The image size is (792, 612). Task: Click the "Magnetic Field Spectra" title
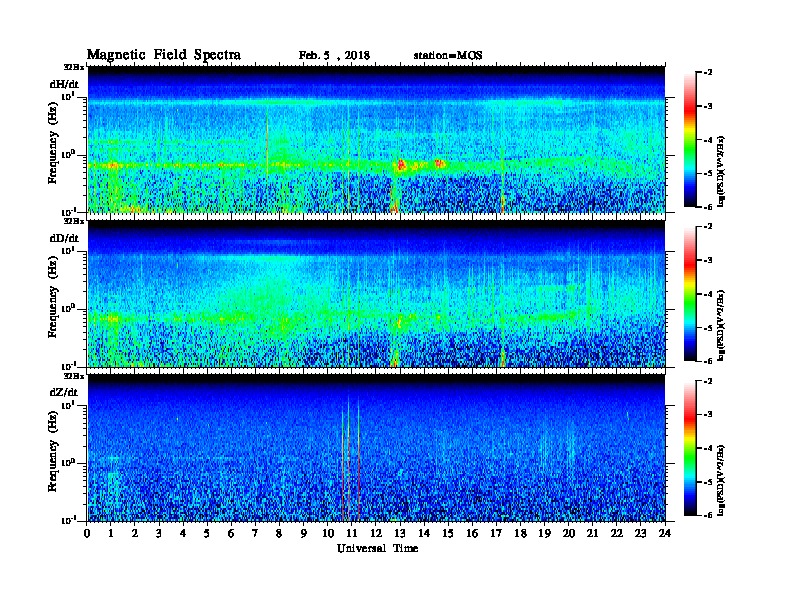(x=164, y=55)
